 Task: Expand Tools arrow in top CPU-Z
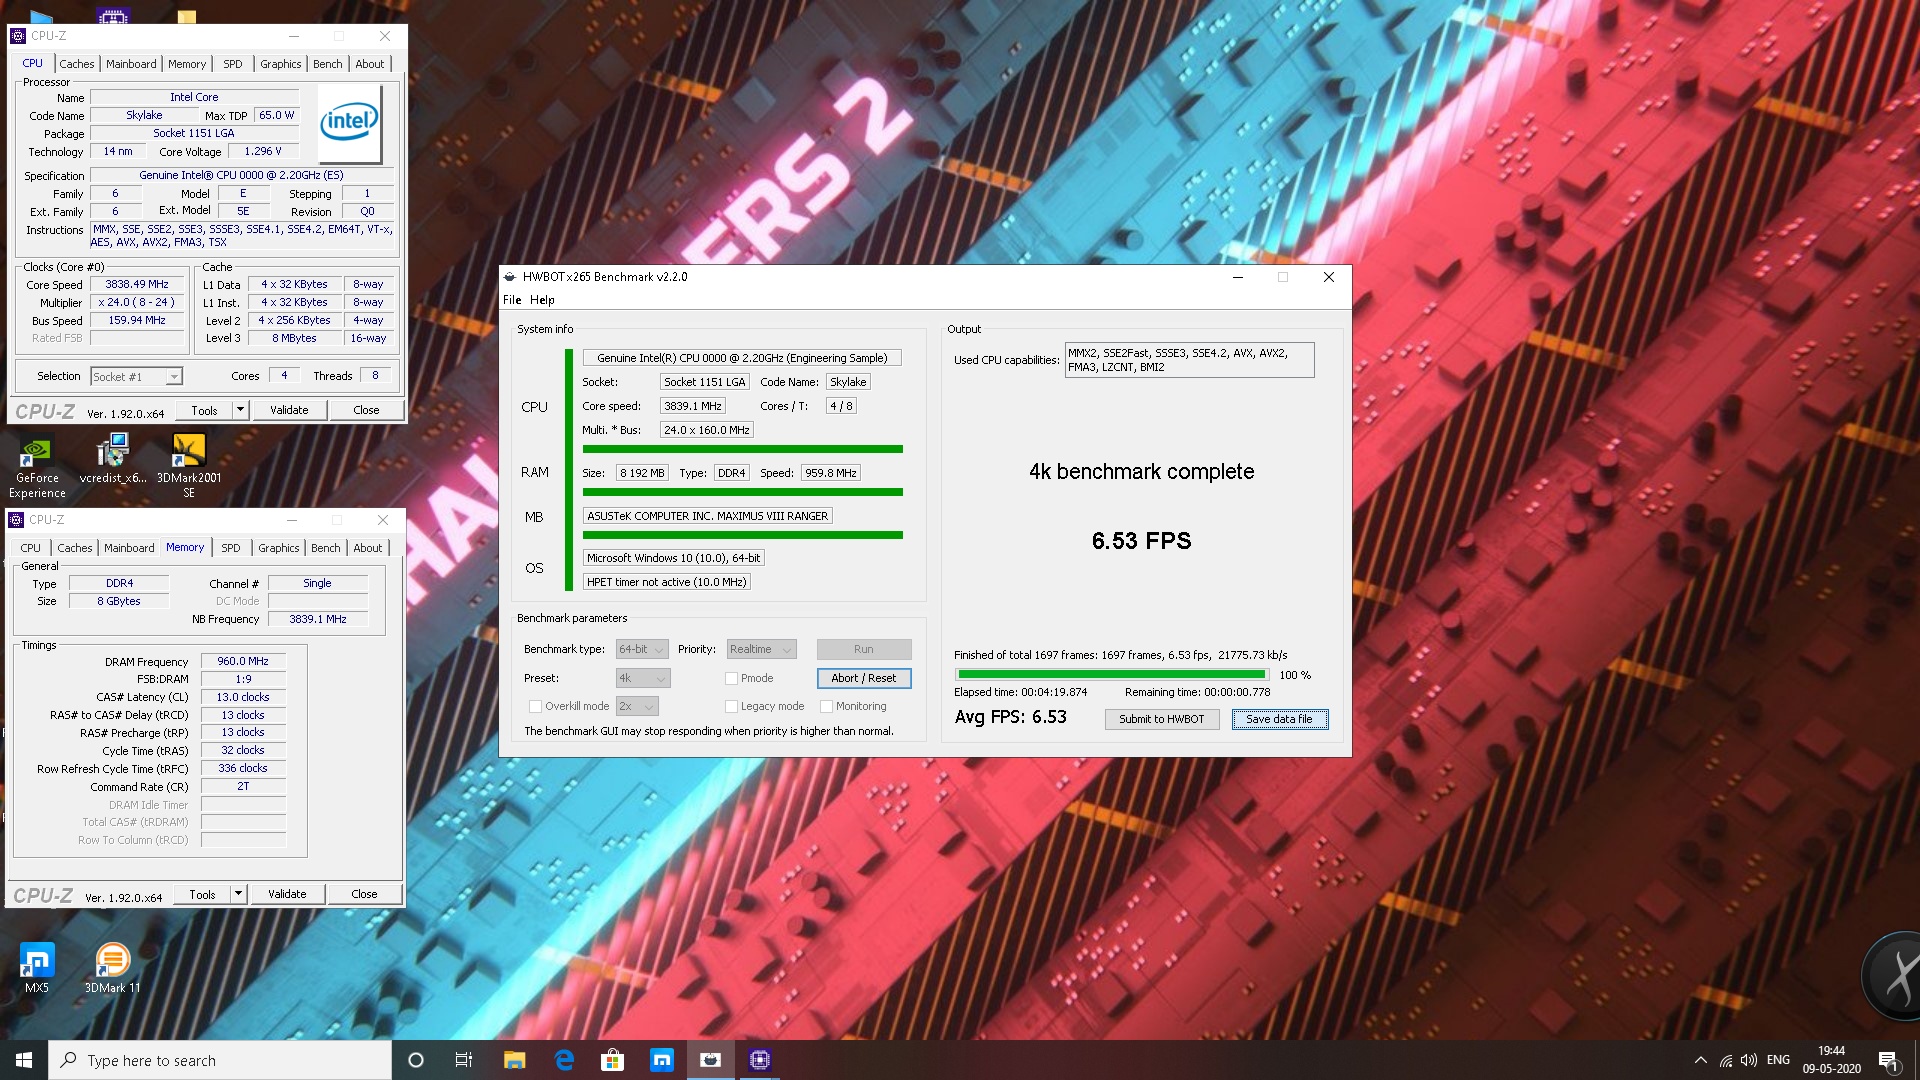(x=239, y=410)
